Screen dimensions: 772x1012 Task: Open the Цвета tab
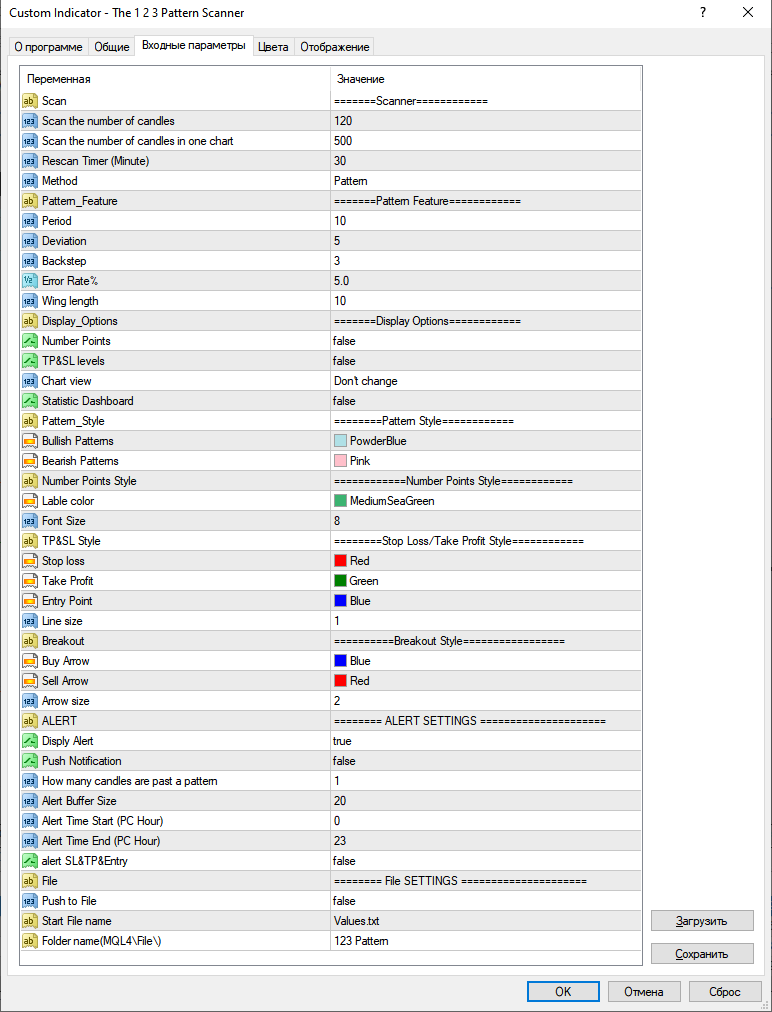coord(273,47)
